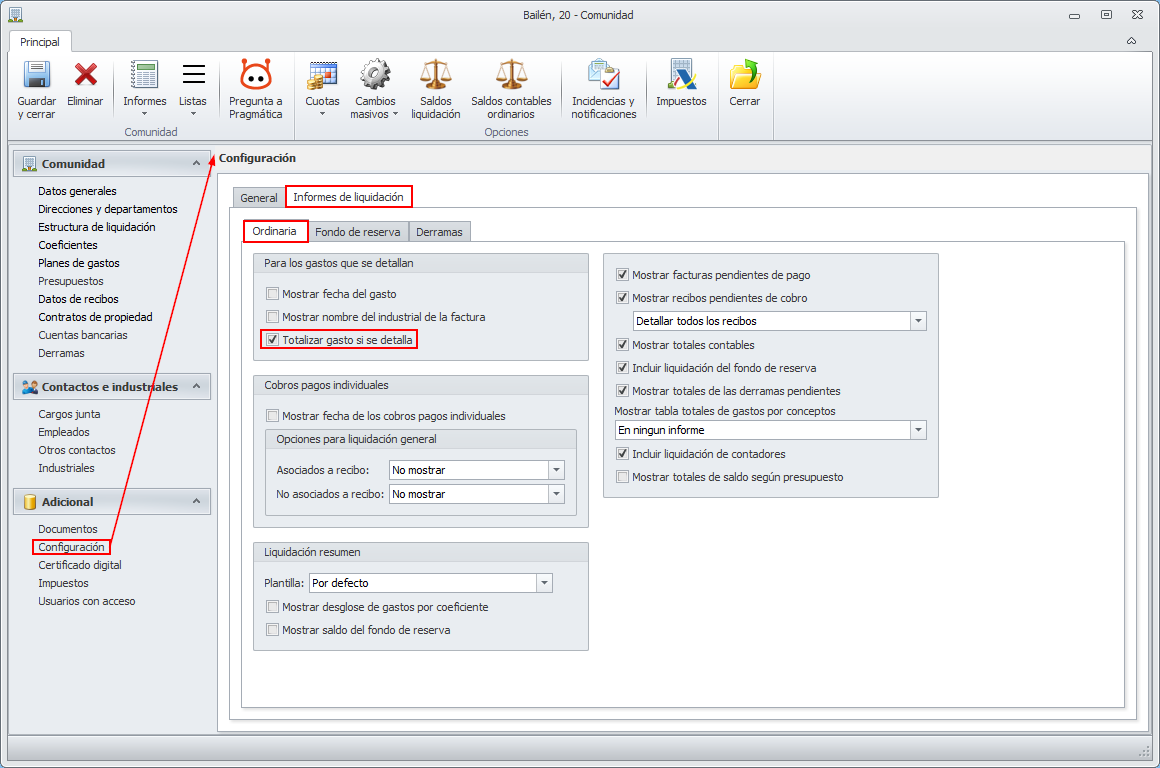Click the Cerrar folder icon

pos(744,75)
